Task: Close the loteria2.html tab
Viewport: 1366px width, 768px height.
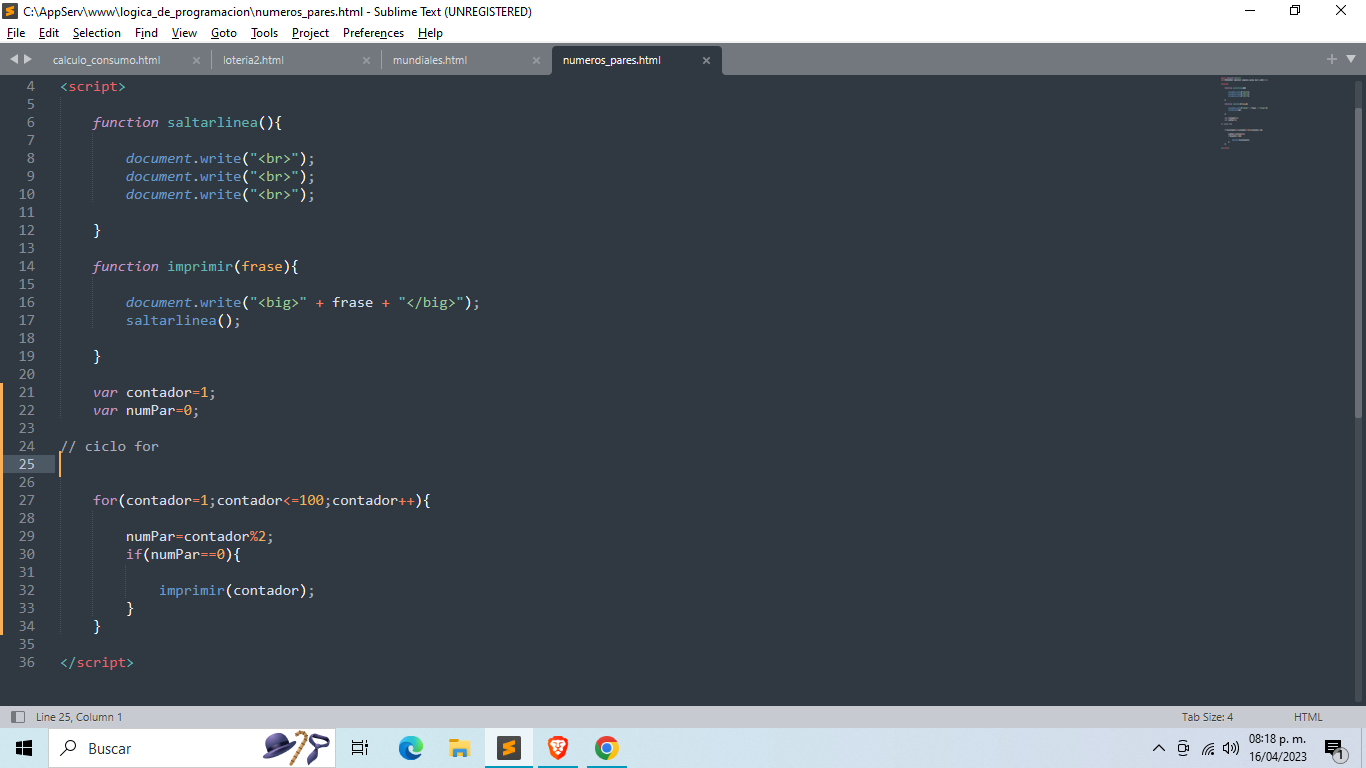Action: 366,60
